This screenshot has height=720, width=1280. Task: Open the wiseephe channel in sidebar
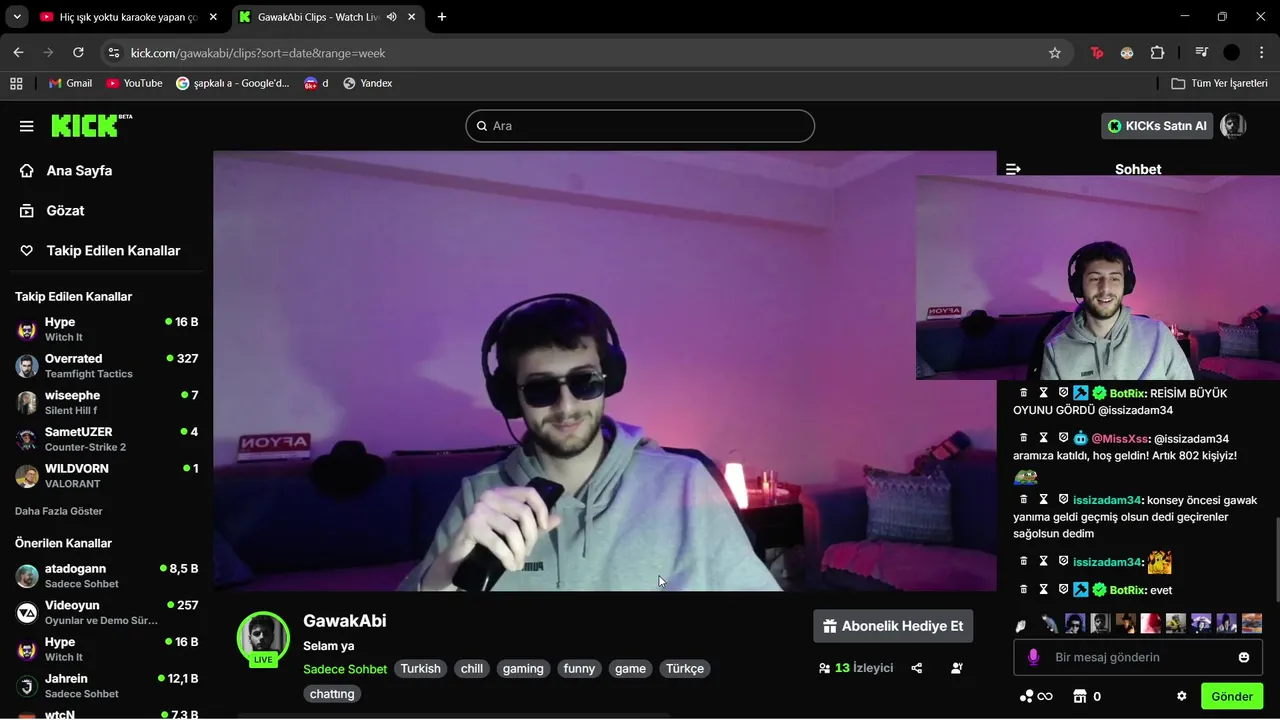(x=106, y=402)
